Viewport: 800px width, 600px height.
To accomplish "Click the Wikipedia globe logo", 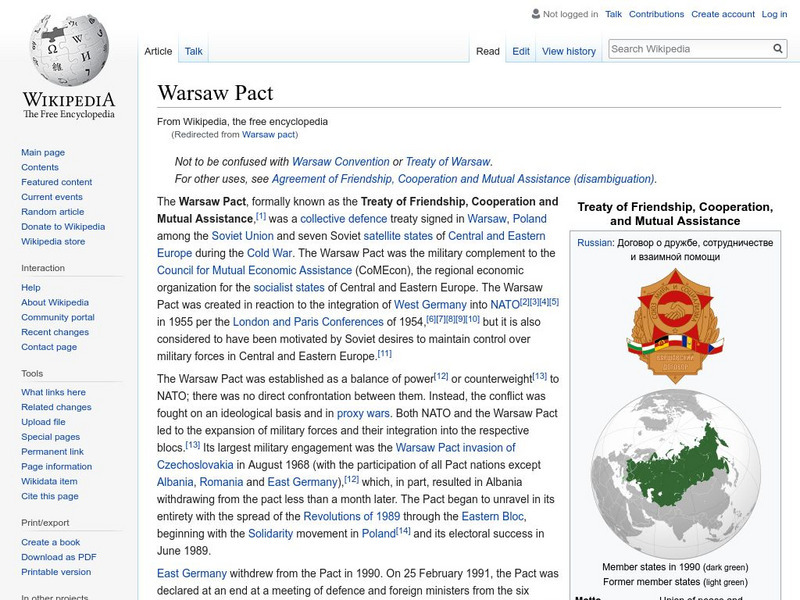I will click(x=69, y=50).
